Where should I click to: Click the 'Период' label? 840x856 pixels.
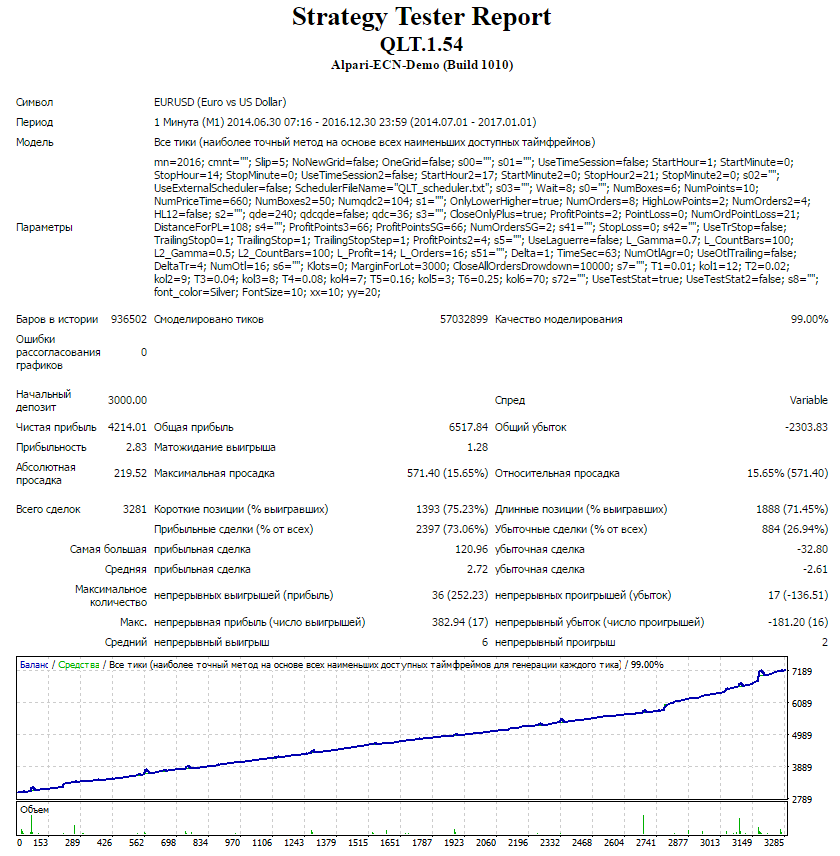pos(34,122)
